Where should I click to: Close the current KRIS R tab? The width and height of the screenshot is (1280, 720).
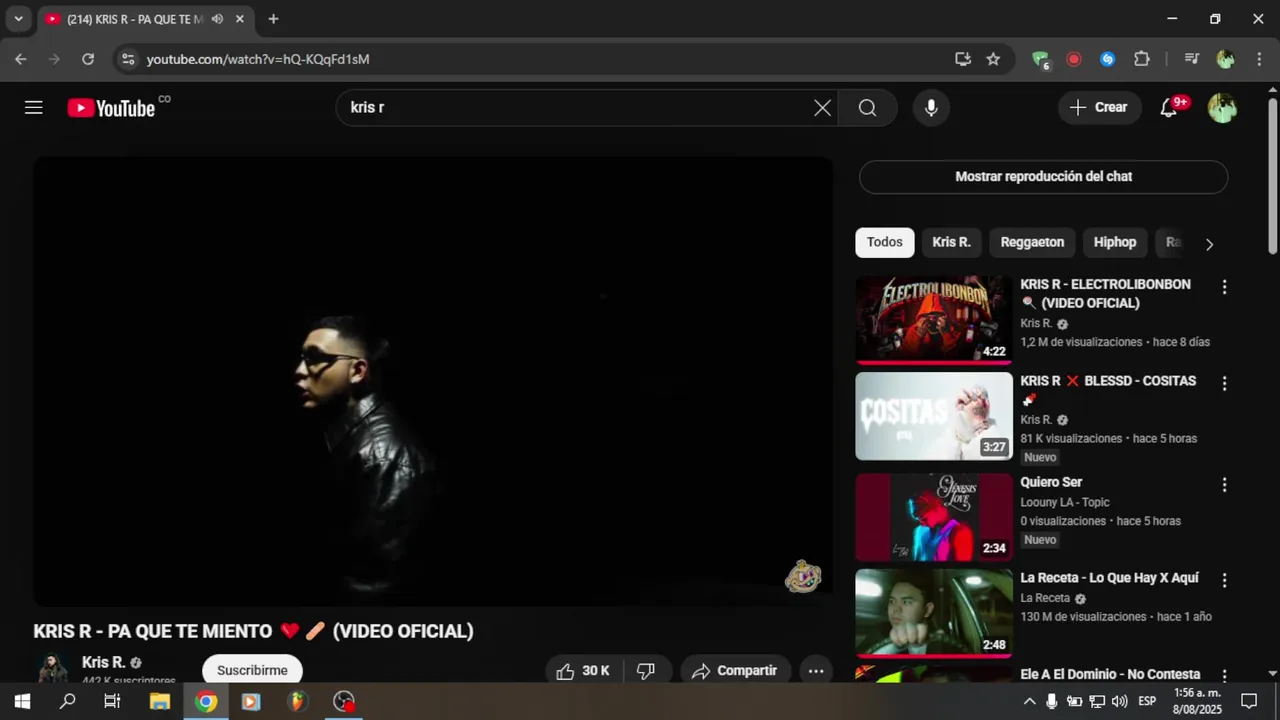(x=240, y=19)
